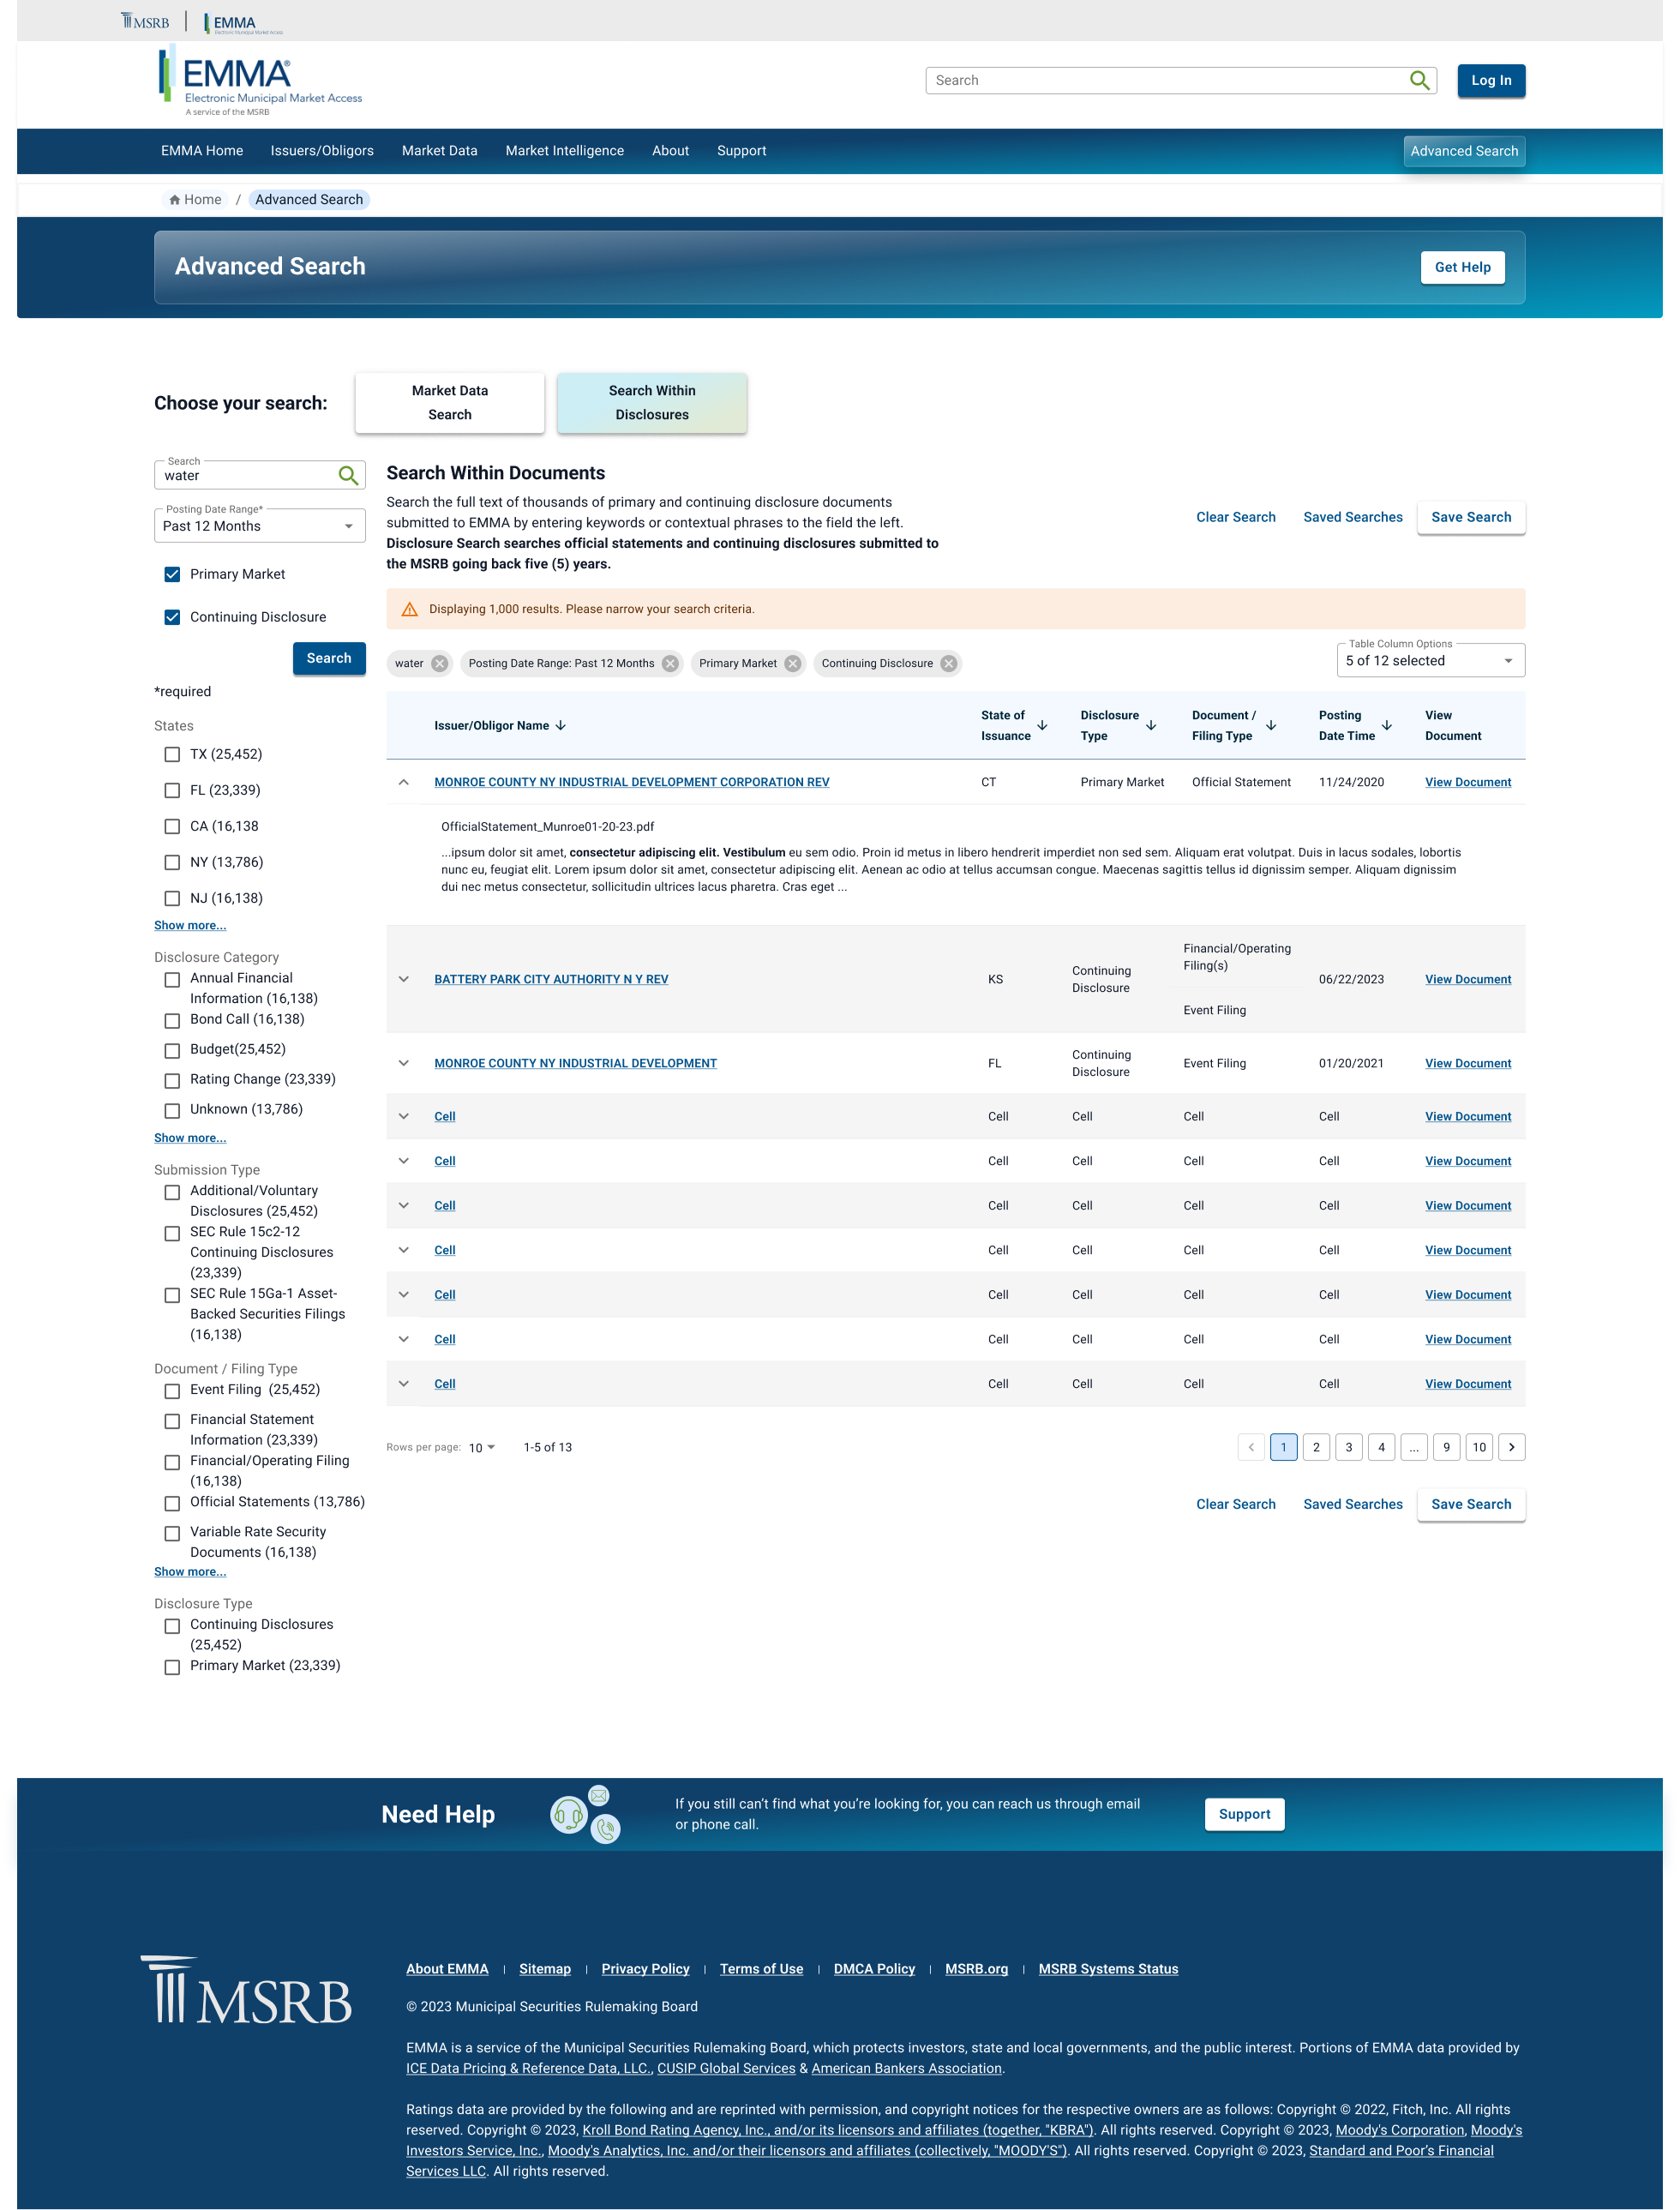This screenshot has width=1680, height=2210.
Task: Click Show more under States
Action: (190, 925)
